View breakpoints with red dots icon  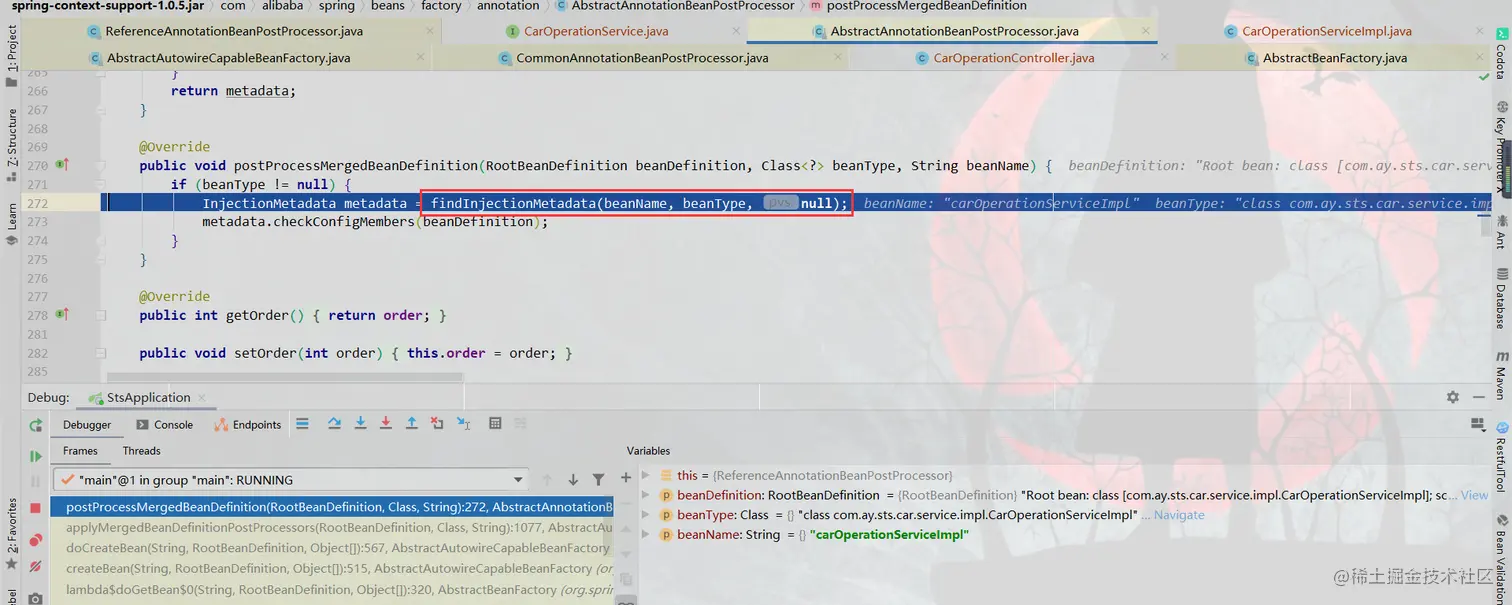[36, 540]
